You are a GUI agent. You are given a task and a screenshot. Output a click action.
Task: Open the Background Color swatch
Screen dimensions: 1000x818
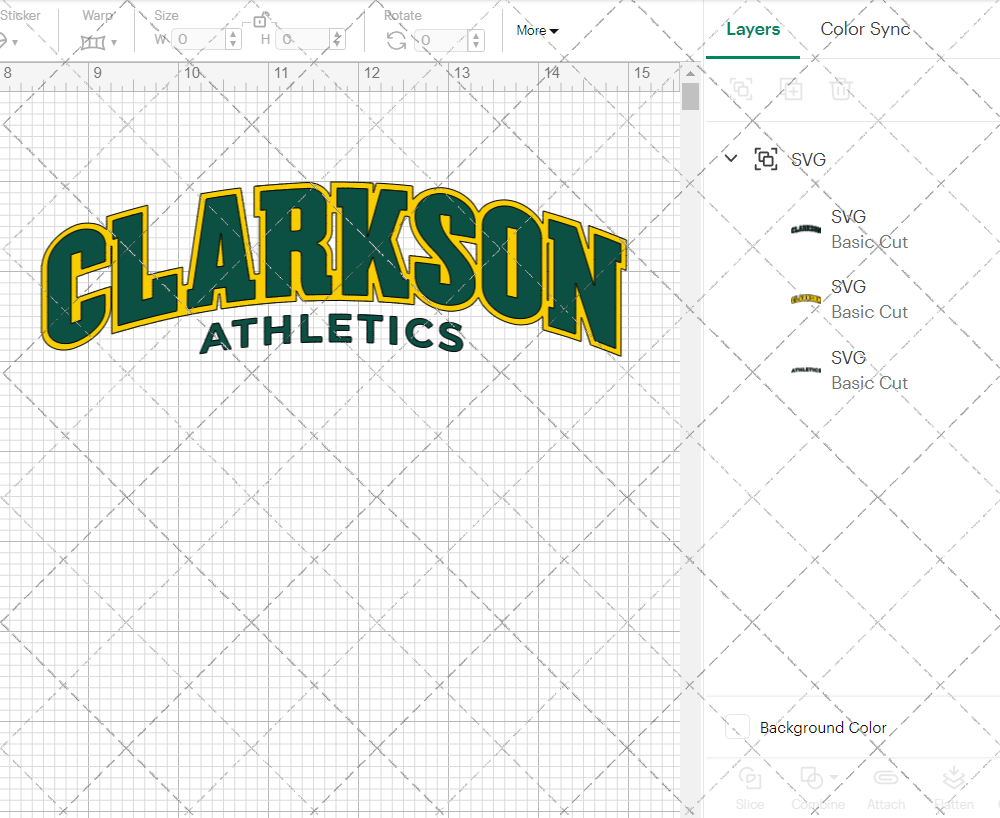pyautogui.click(x=735, y=728)
